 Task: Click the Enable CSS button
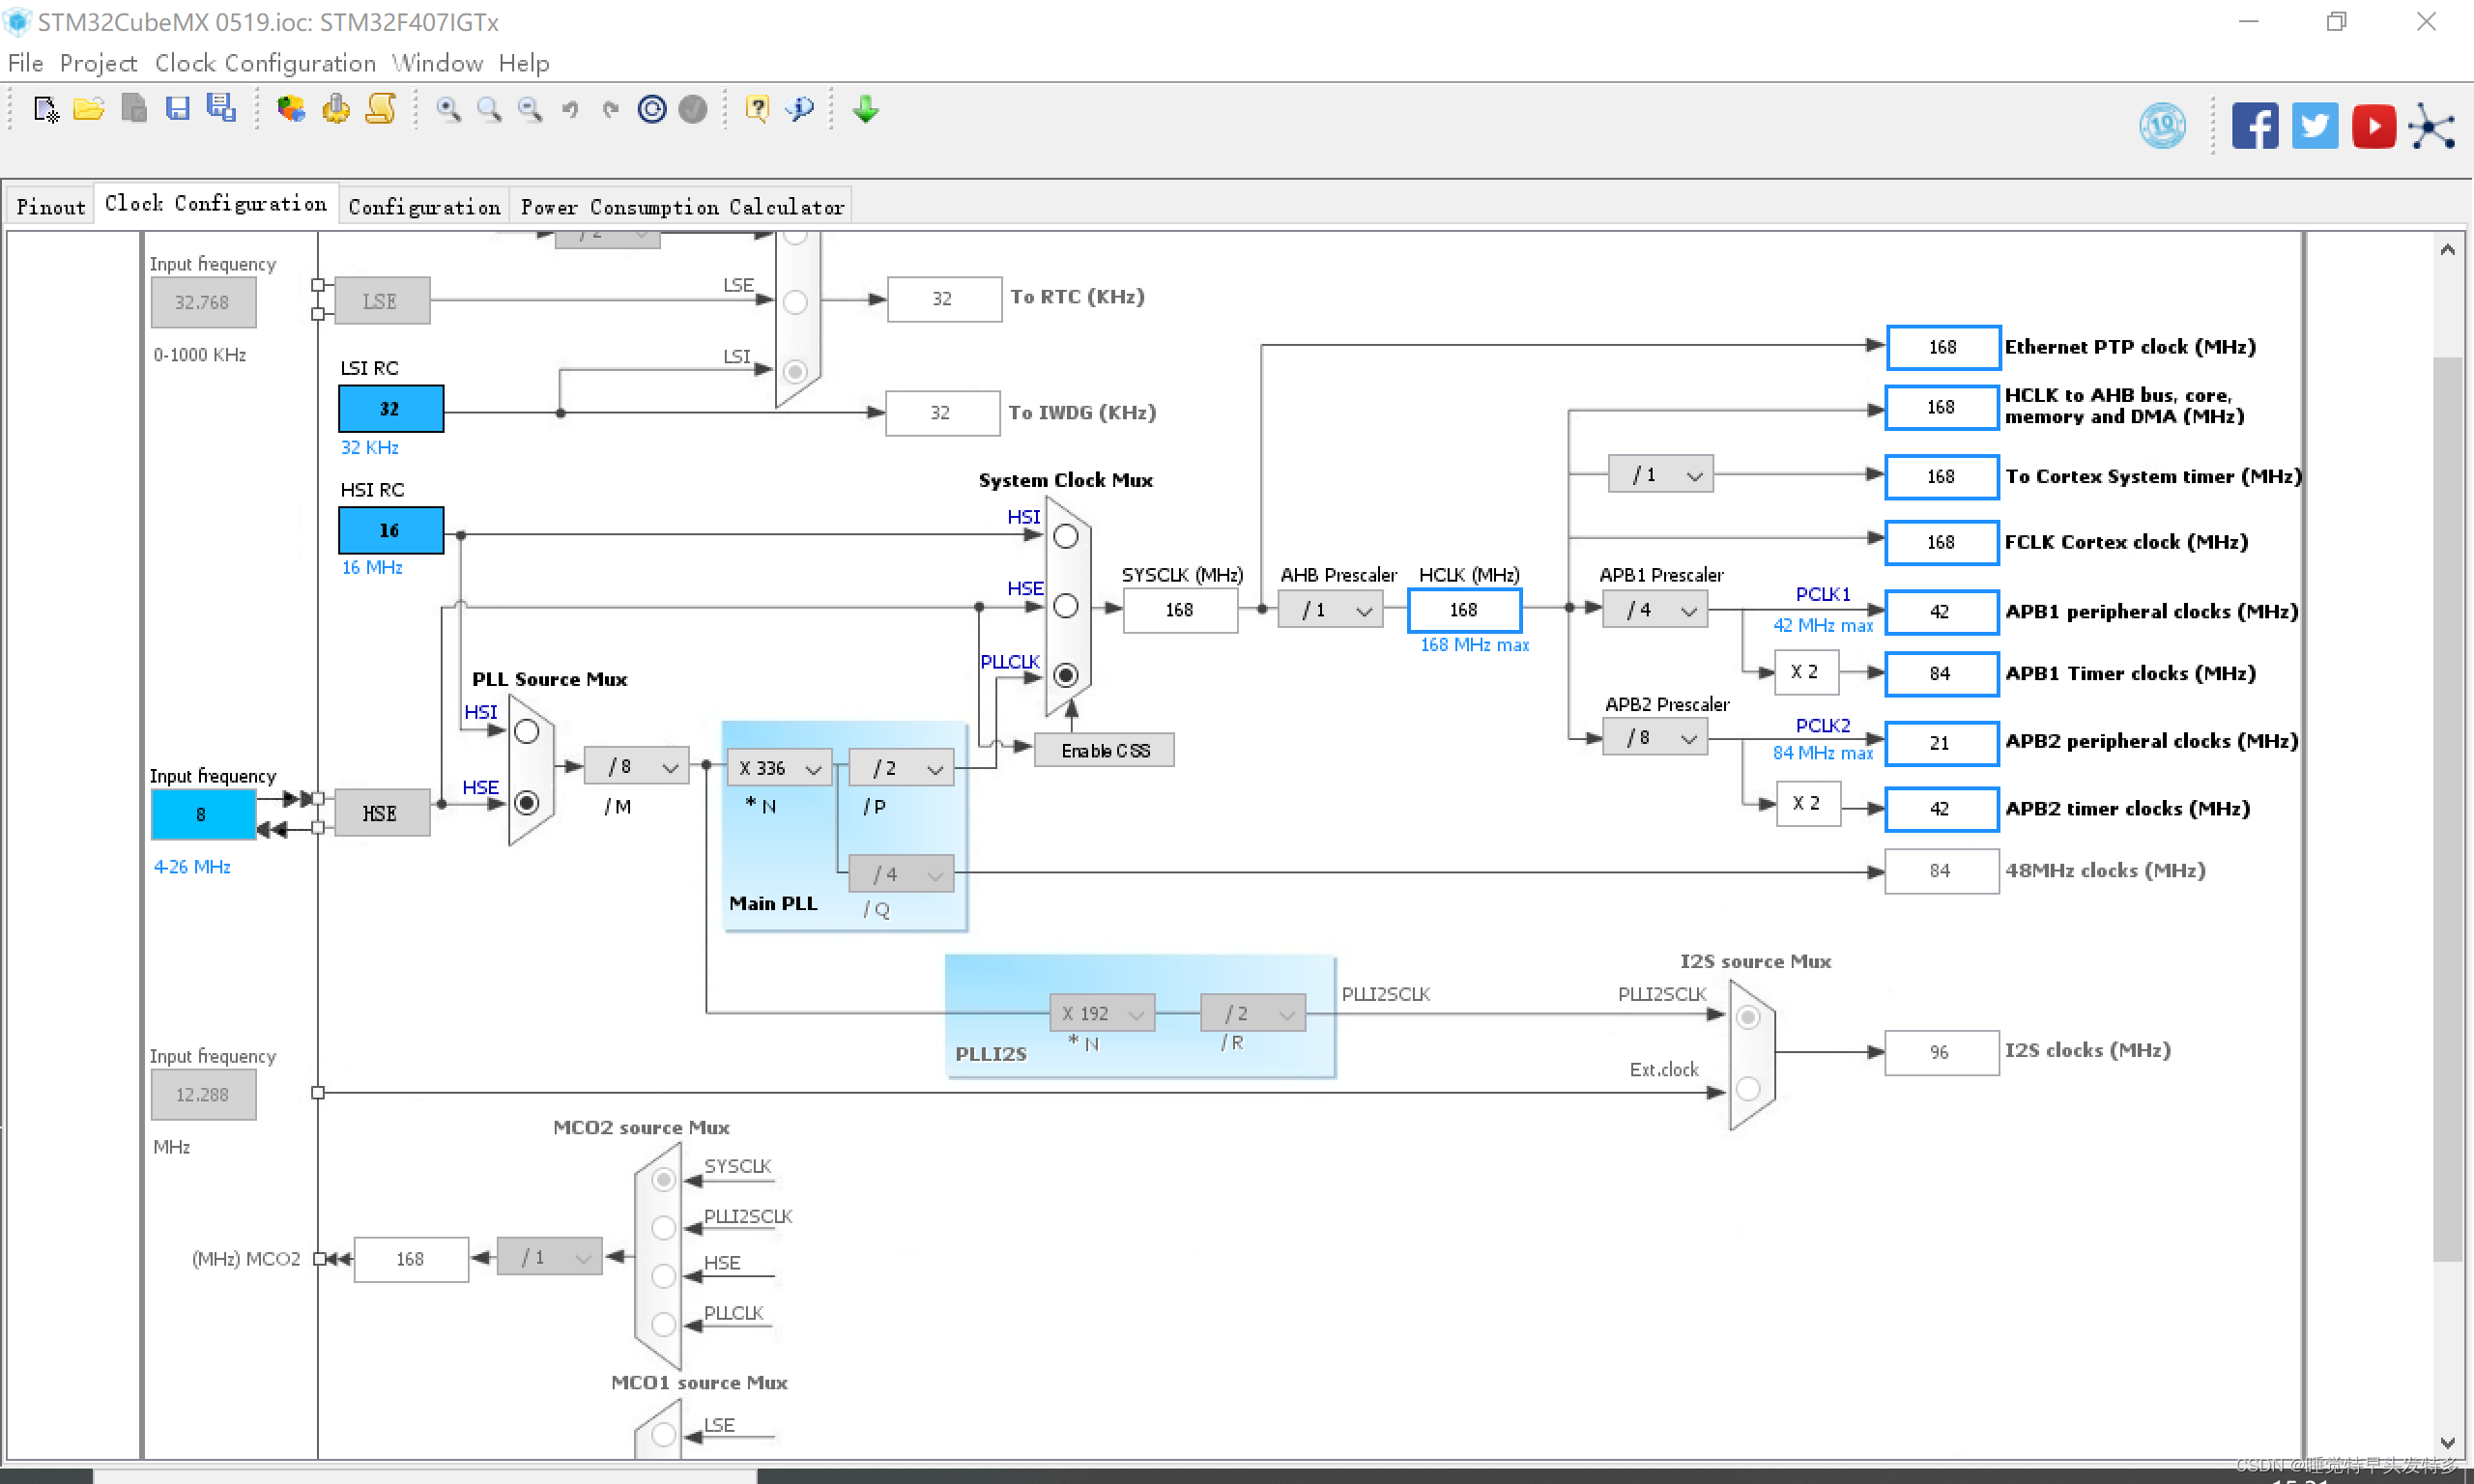pos(1103,749)
